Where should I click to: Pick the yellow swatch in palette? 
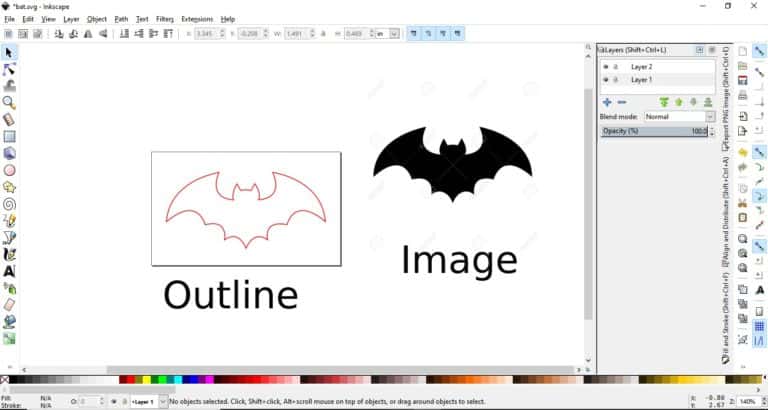(146, 380)
